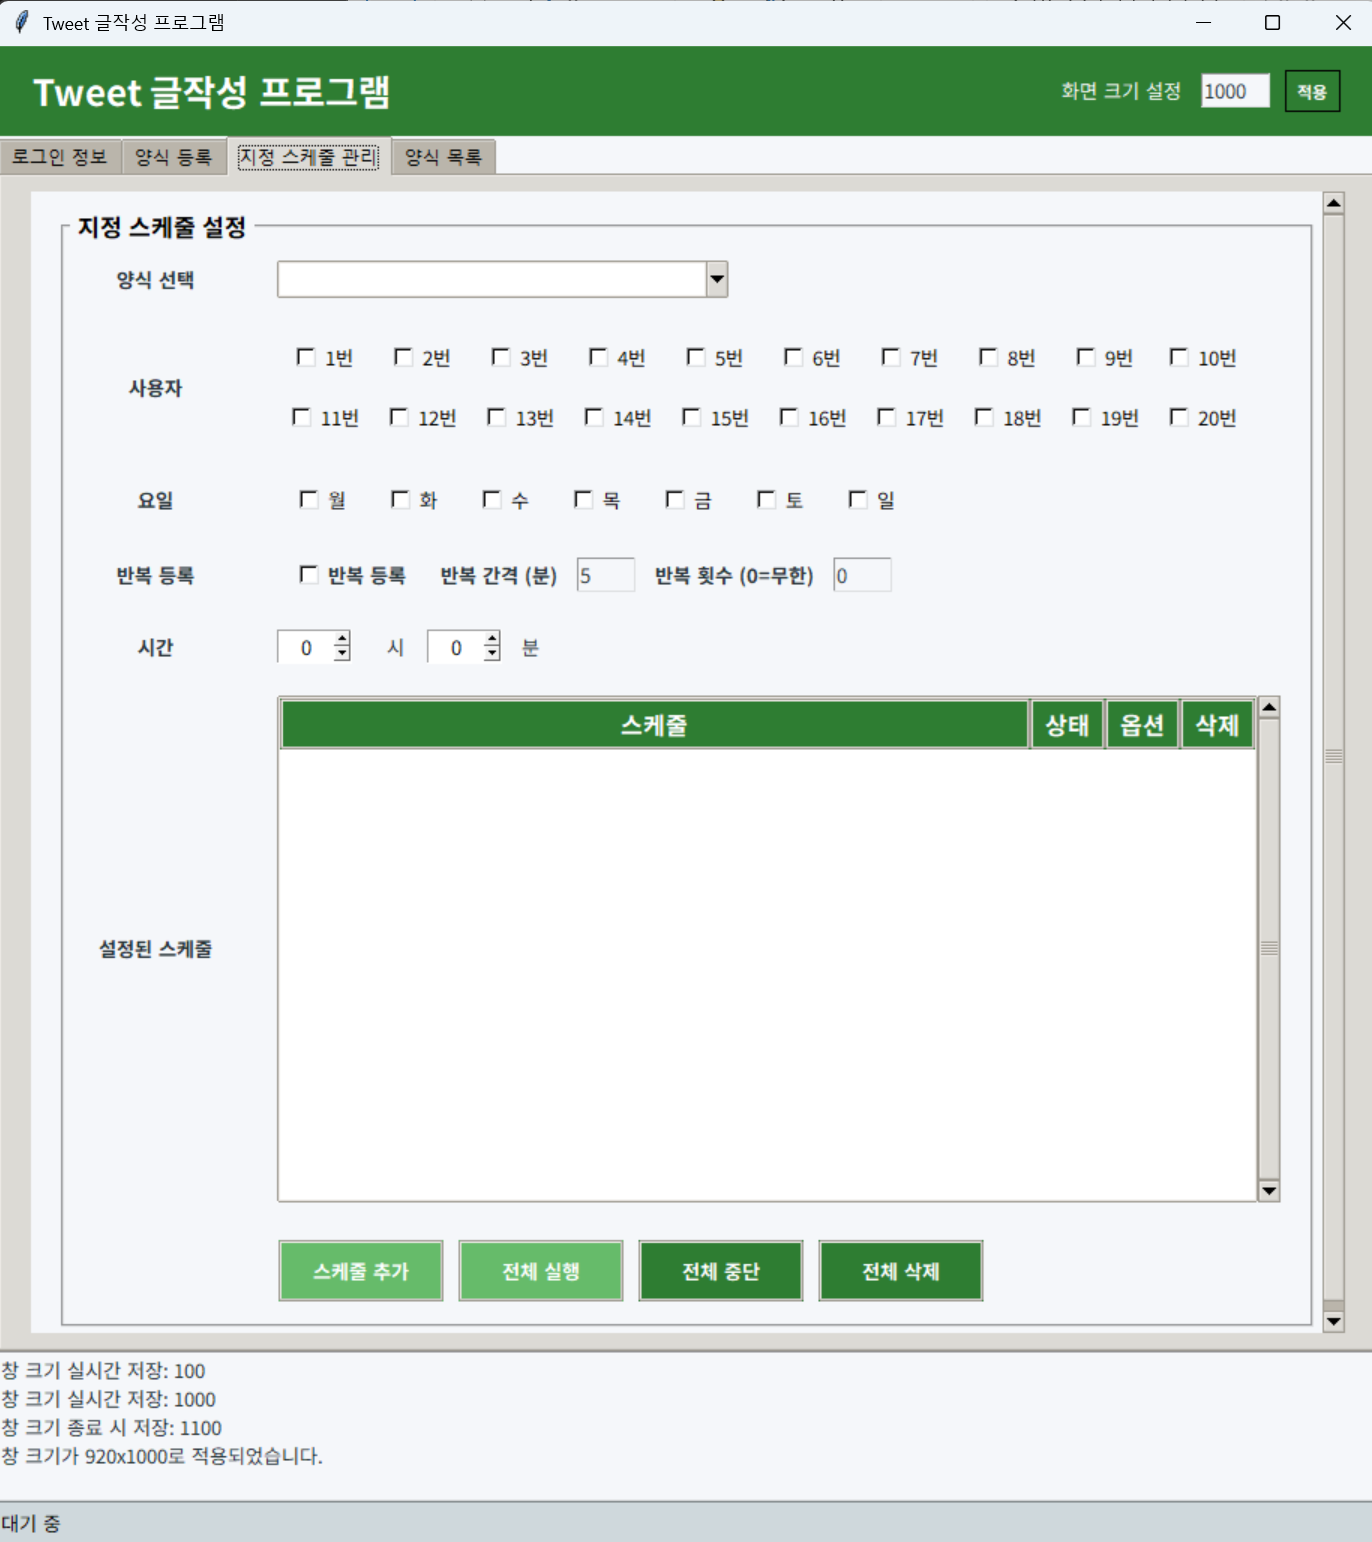
Task: Check the 10번 user checkbox
Action: point(1178,356)
